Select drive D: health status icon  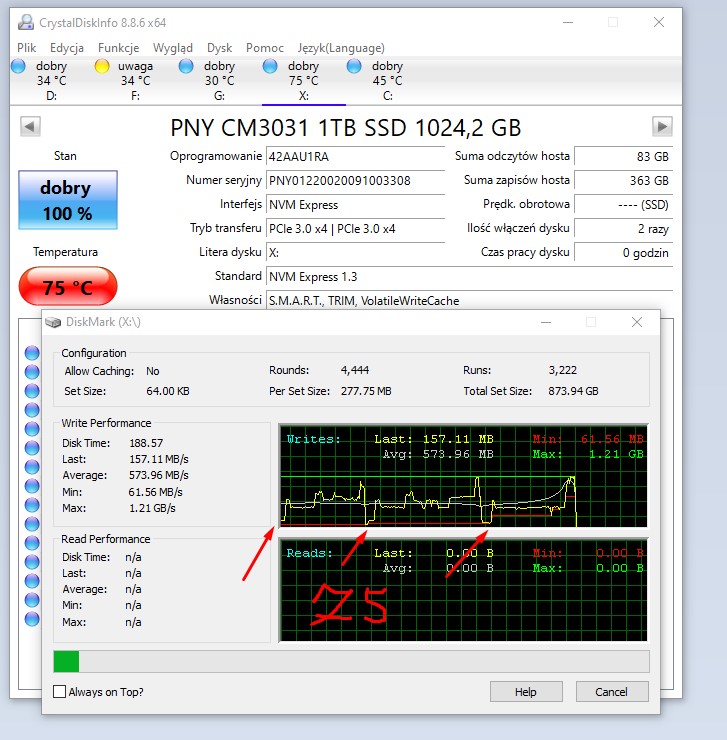pyautogui.click(x=18, y=66)
